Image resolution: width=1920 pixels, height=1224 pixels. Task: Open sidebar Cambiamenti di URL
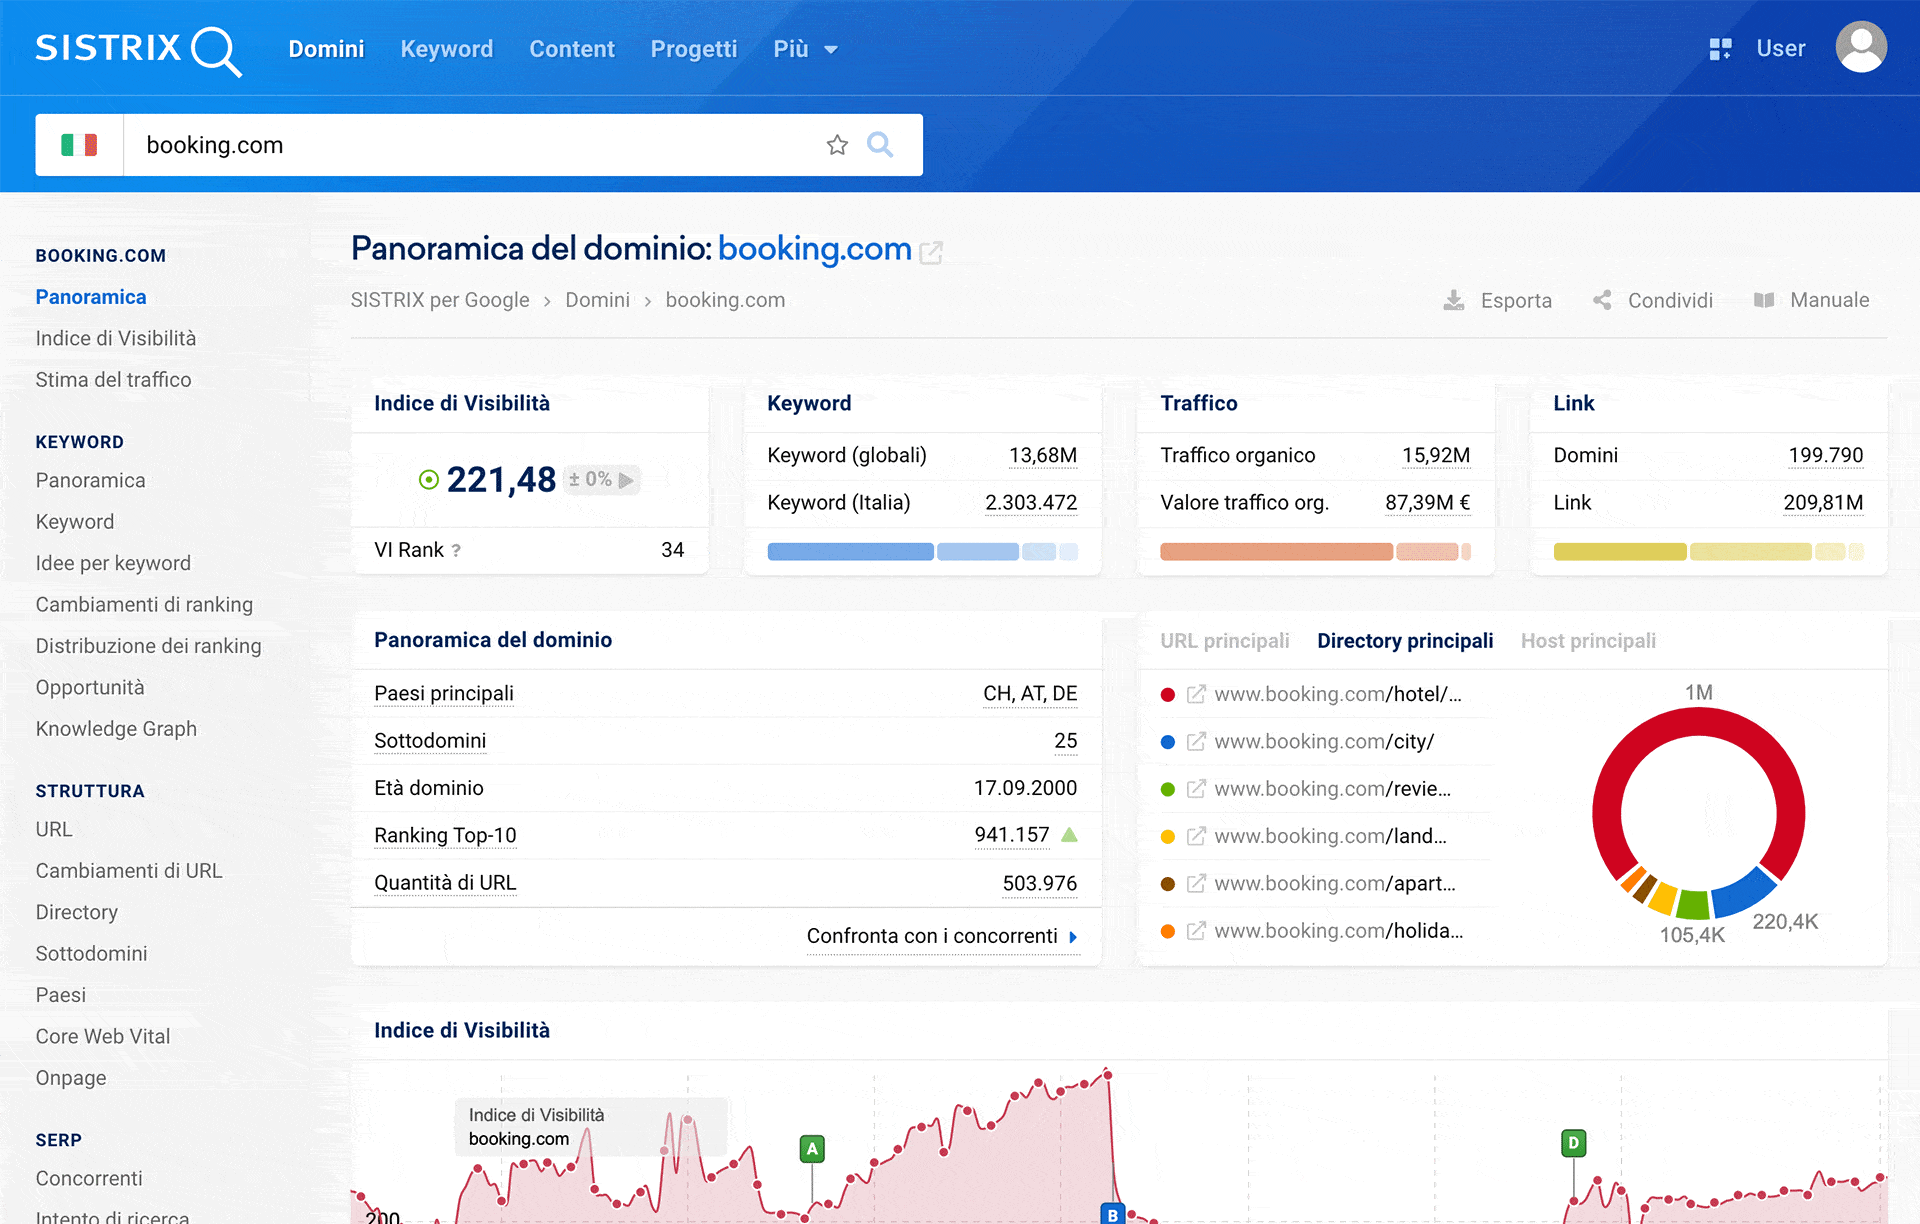pyautogui.click(x=129, y=871)
